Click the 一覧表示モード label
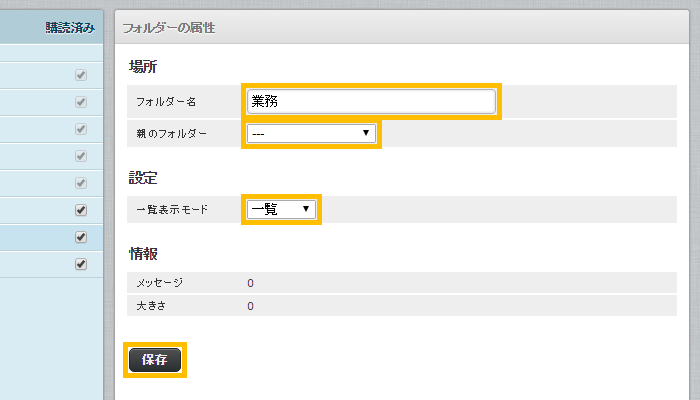The width and height of the screenshot is (700, 400). [173, 209]
